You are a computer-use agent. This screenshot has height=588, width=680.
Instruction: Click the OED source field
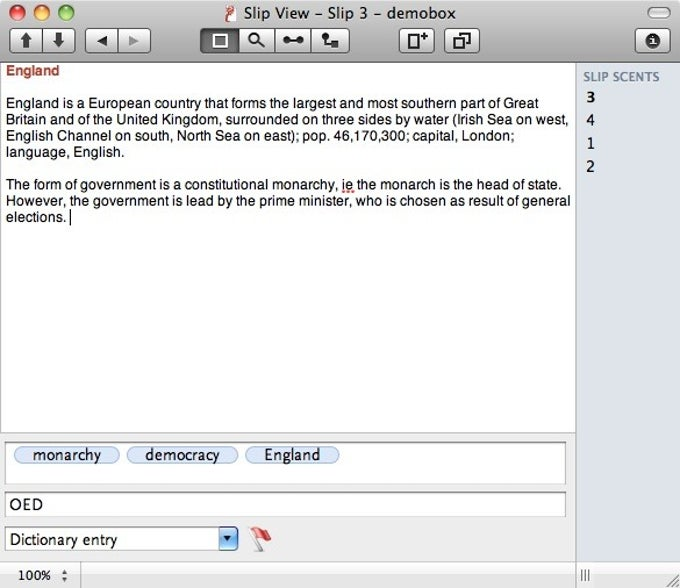coord(285,504)
